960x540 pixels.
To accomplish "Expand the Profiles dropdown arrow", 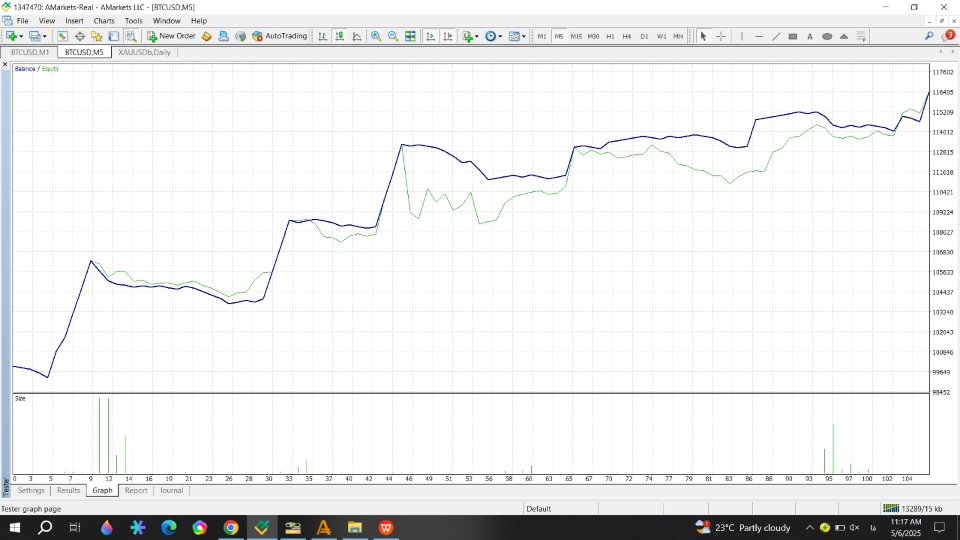I will [x=45, y=37].
